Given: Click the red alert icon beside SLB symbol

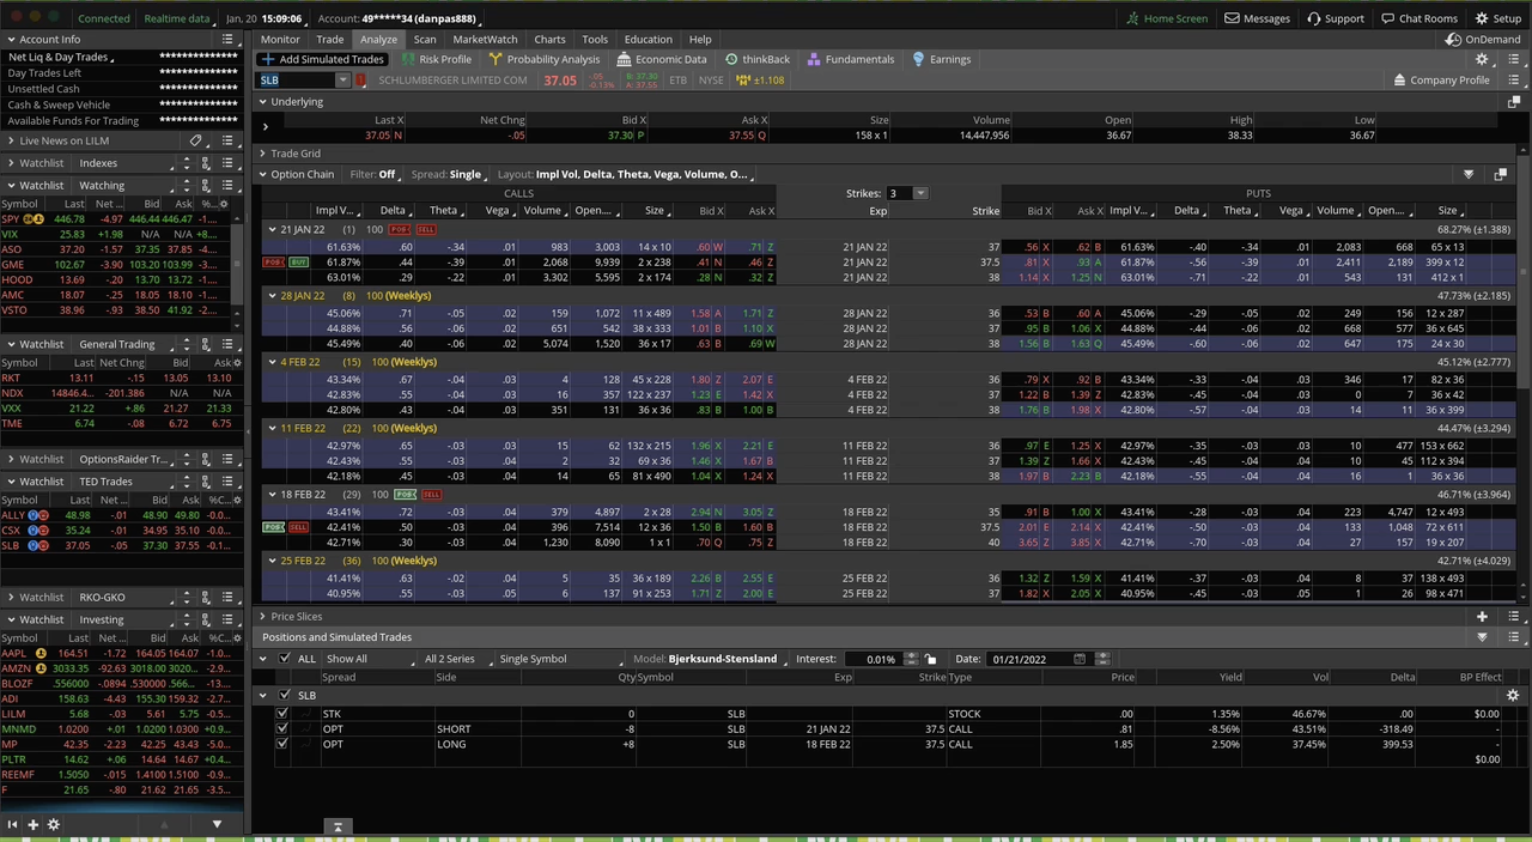Looking at the screenshot, I should pyautogui.click(x=361, y=80).
